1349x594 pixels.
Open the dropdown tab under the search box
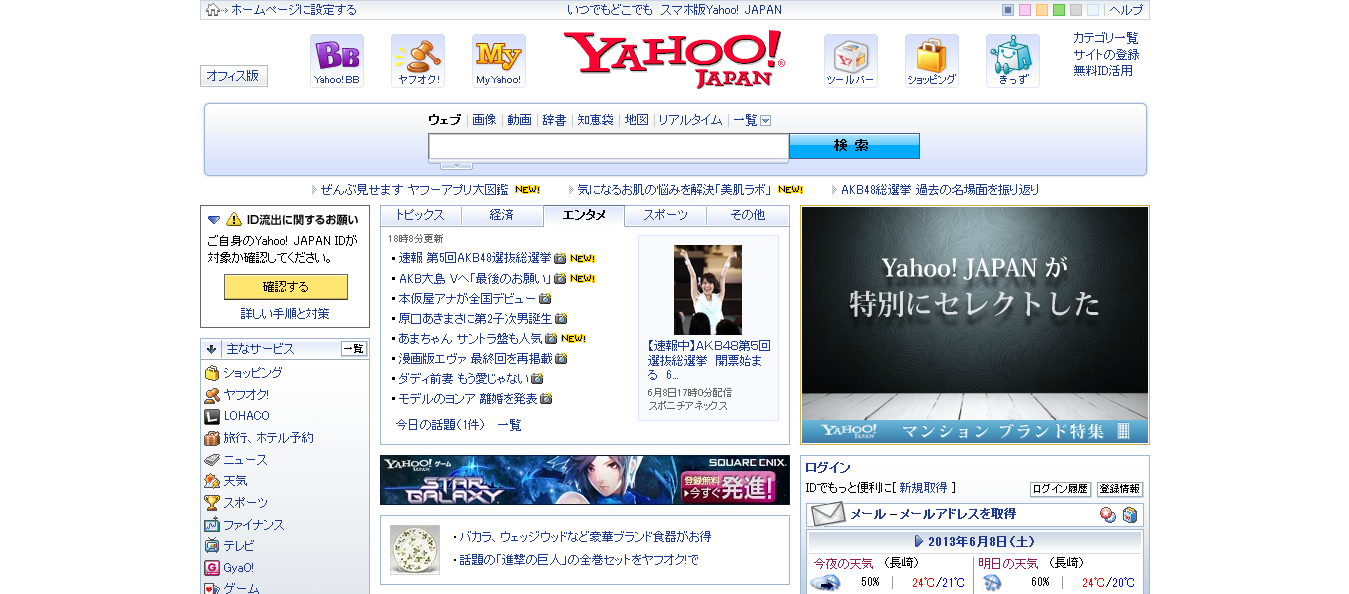(x=456, y=165)
